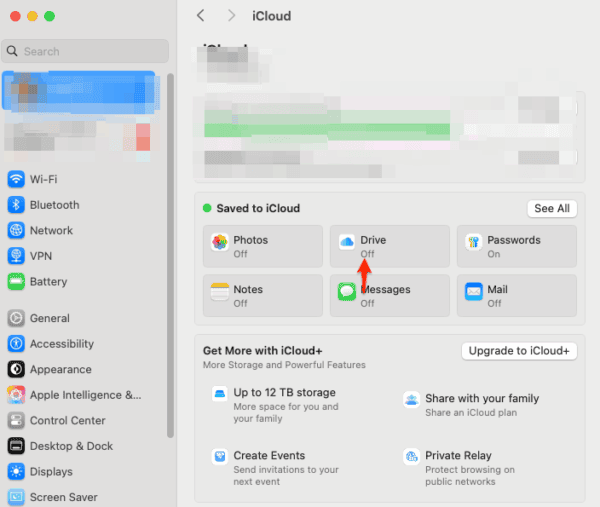Viewport: 600px width, 507px height.
Task: Open Apple Intelligence settings in sidebar
Action: [x=85, y=395]
